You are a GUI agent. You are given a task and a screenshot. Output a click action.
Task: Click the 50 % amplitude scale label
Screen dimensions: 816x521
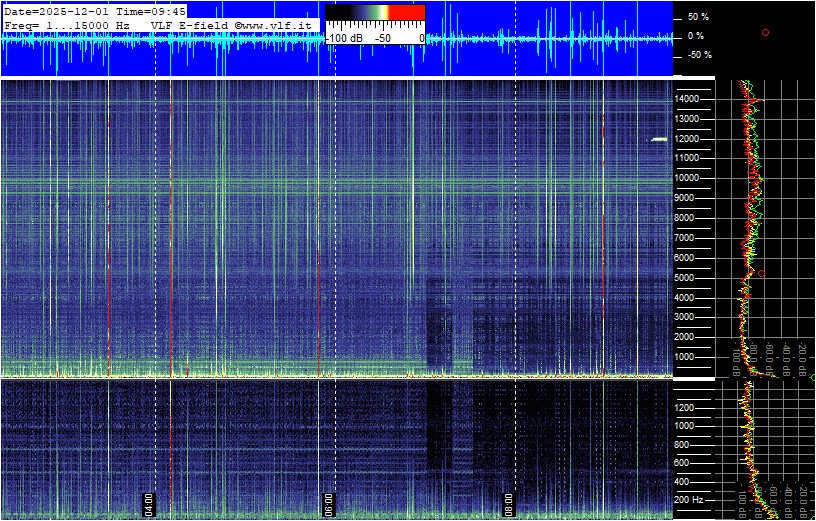[x=697, y=17]
